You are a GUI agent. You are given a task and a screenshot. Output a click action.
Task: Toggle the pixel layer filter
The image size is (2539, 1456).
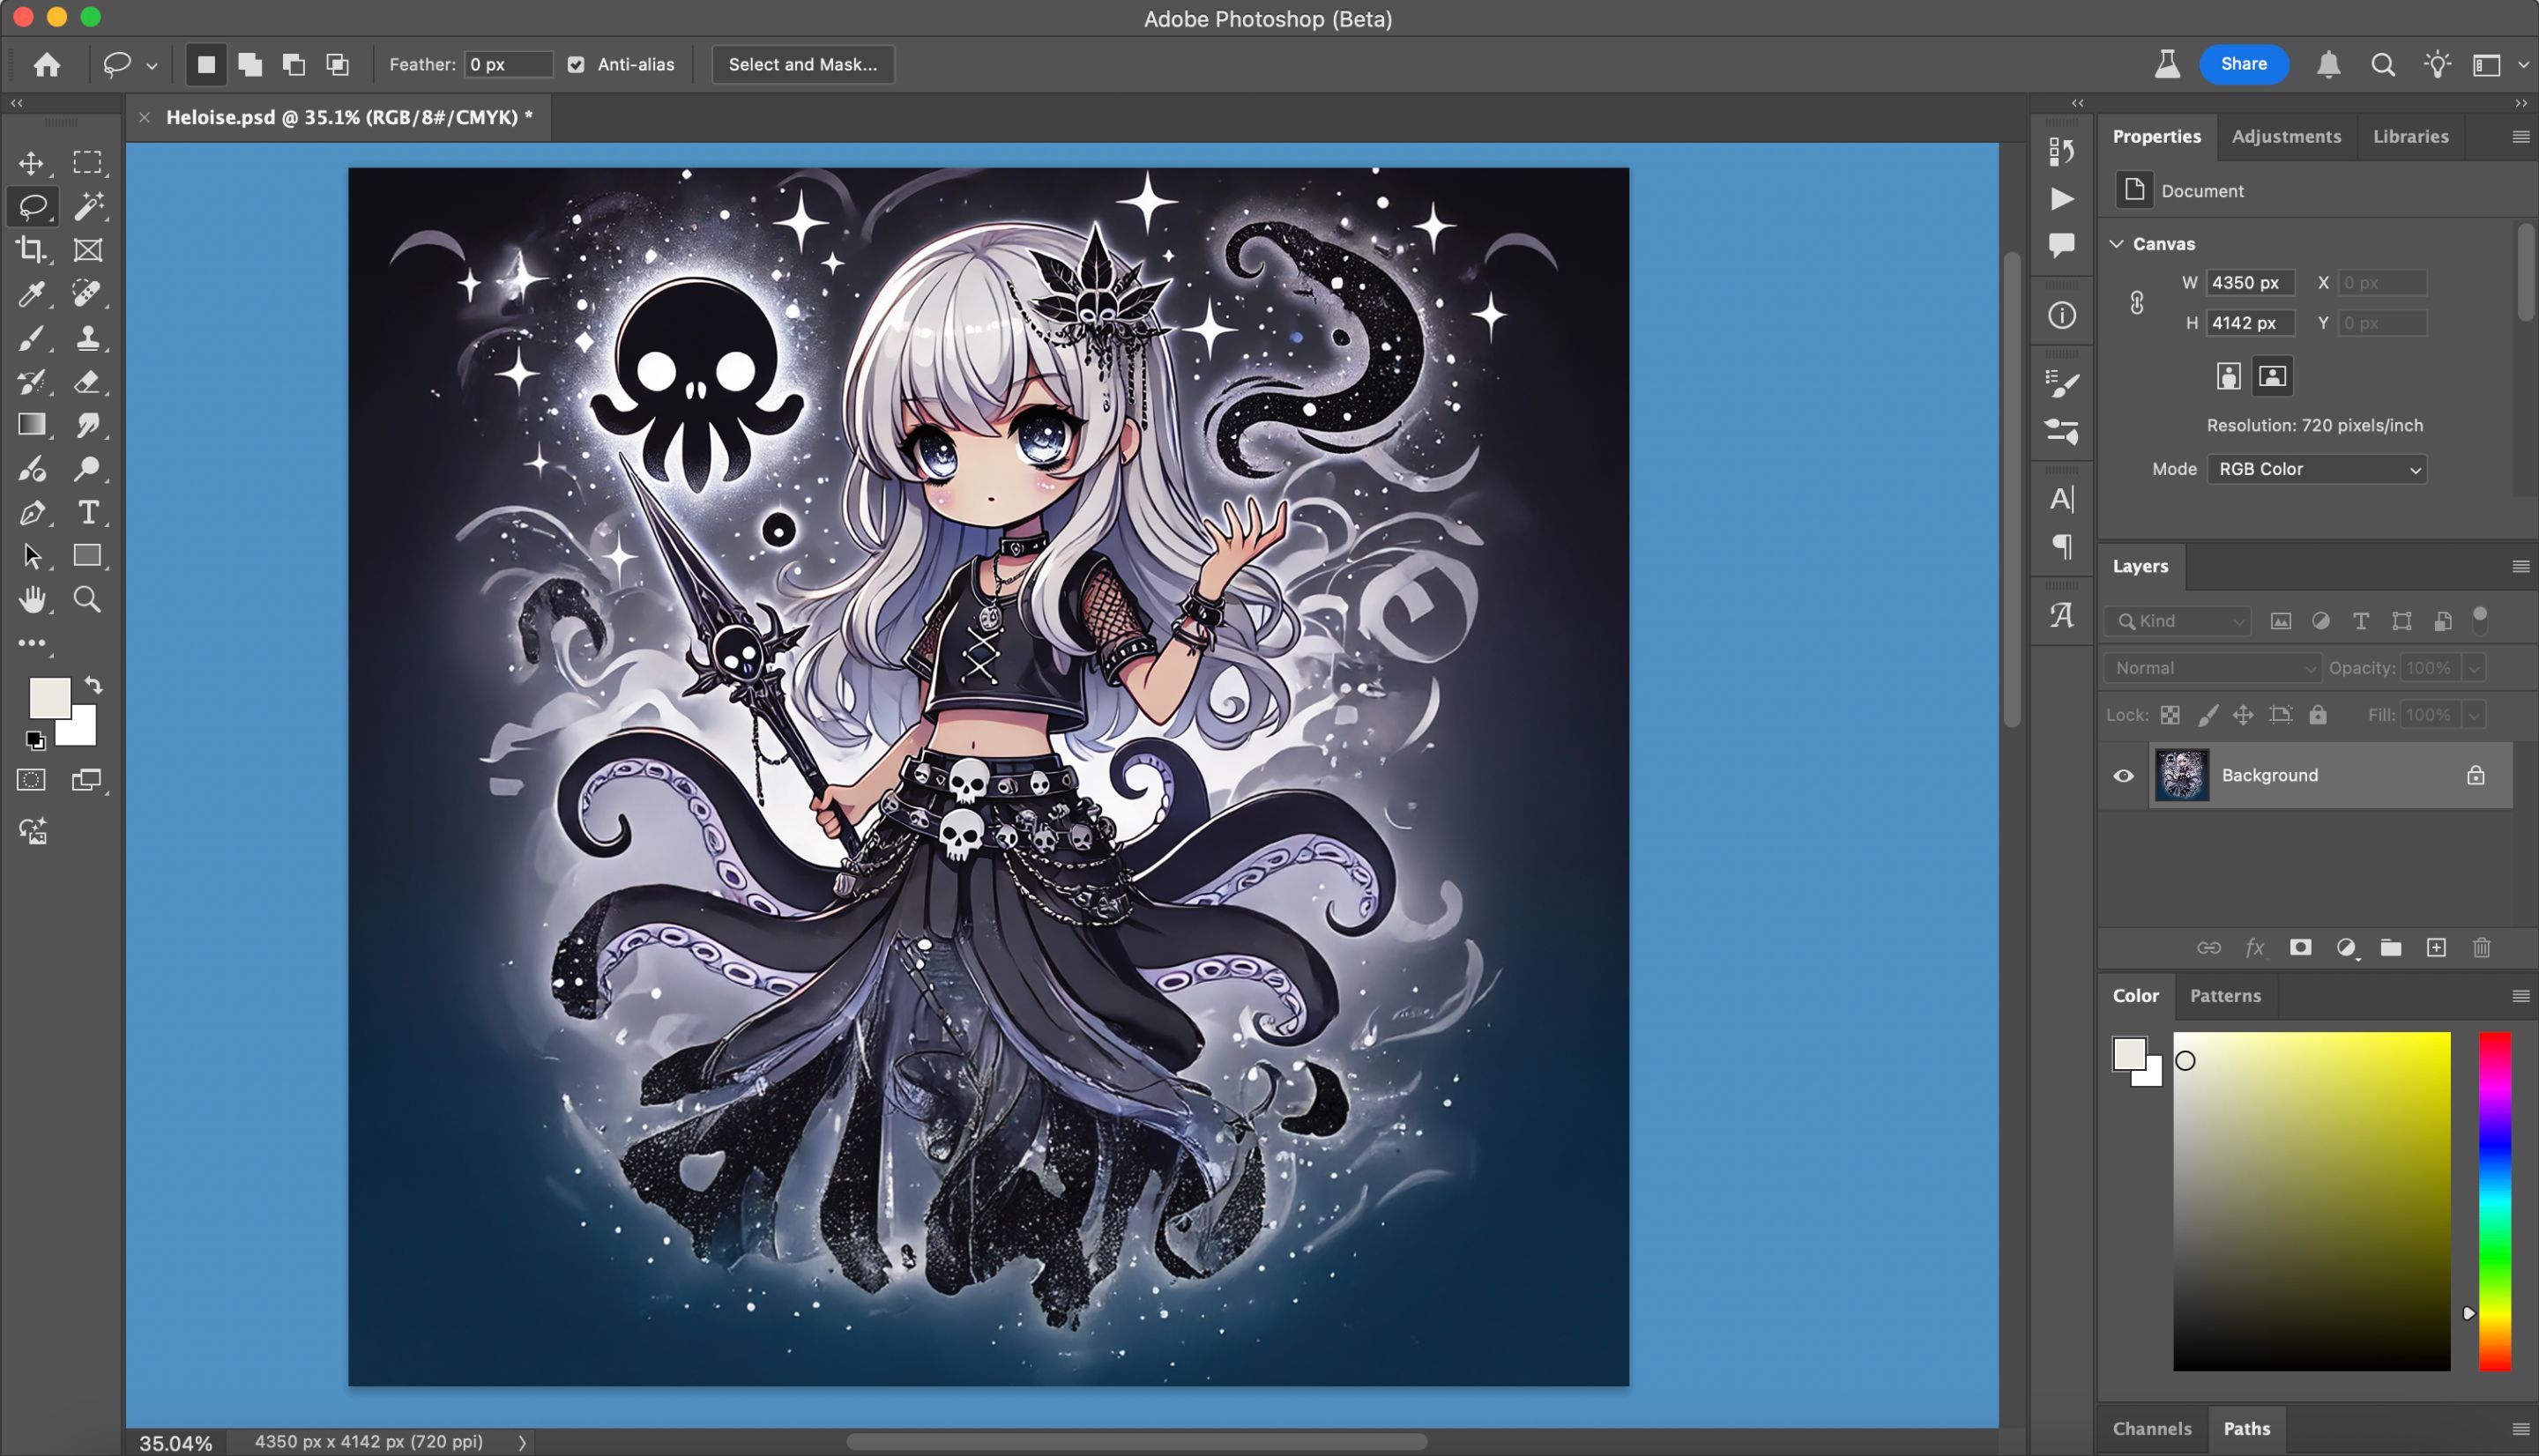pyautogui.click(x=2280, y=621)
